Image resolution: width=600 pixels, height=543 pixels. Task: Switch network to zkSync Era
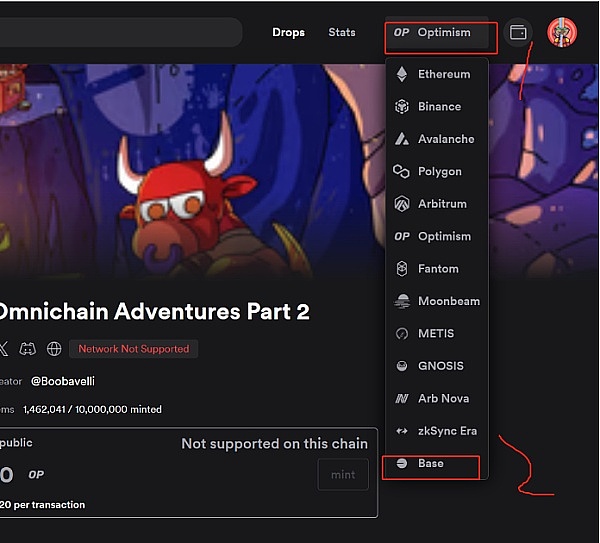[x=437, y=431]
